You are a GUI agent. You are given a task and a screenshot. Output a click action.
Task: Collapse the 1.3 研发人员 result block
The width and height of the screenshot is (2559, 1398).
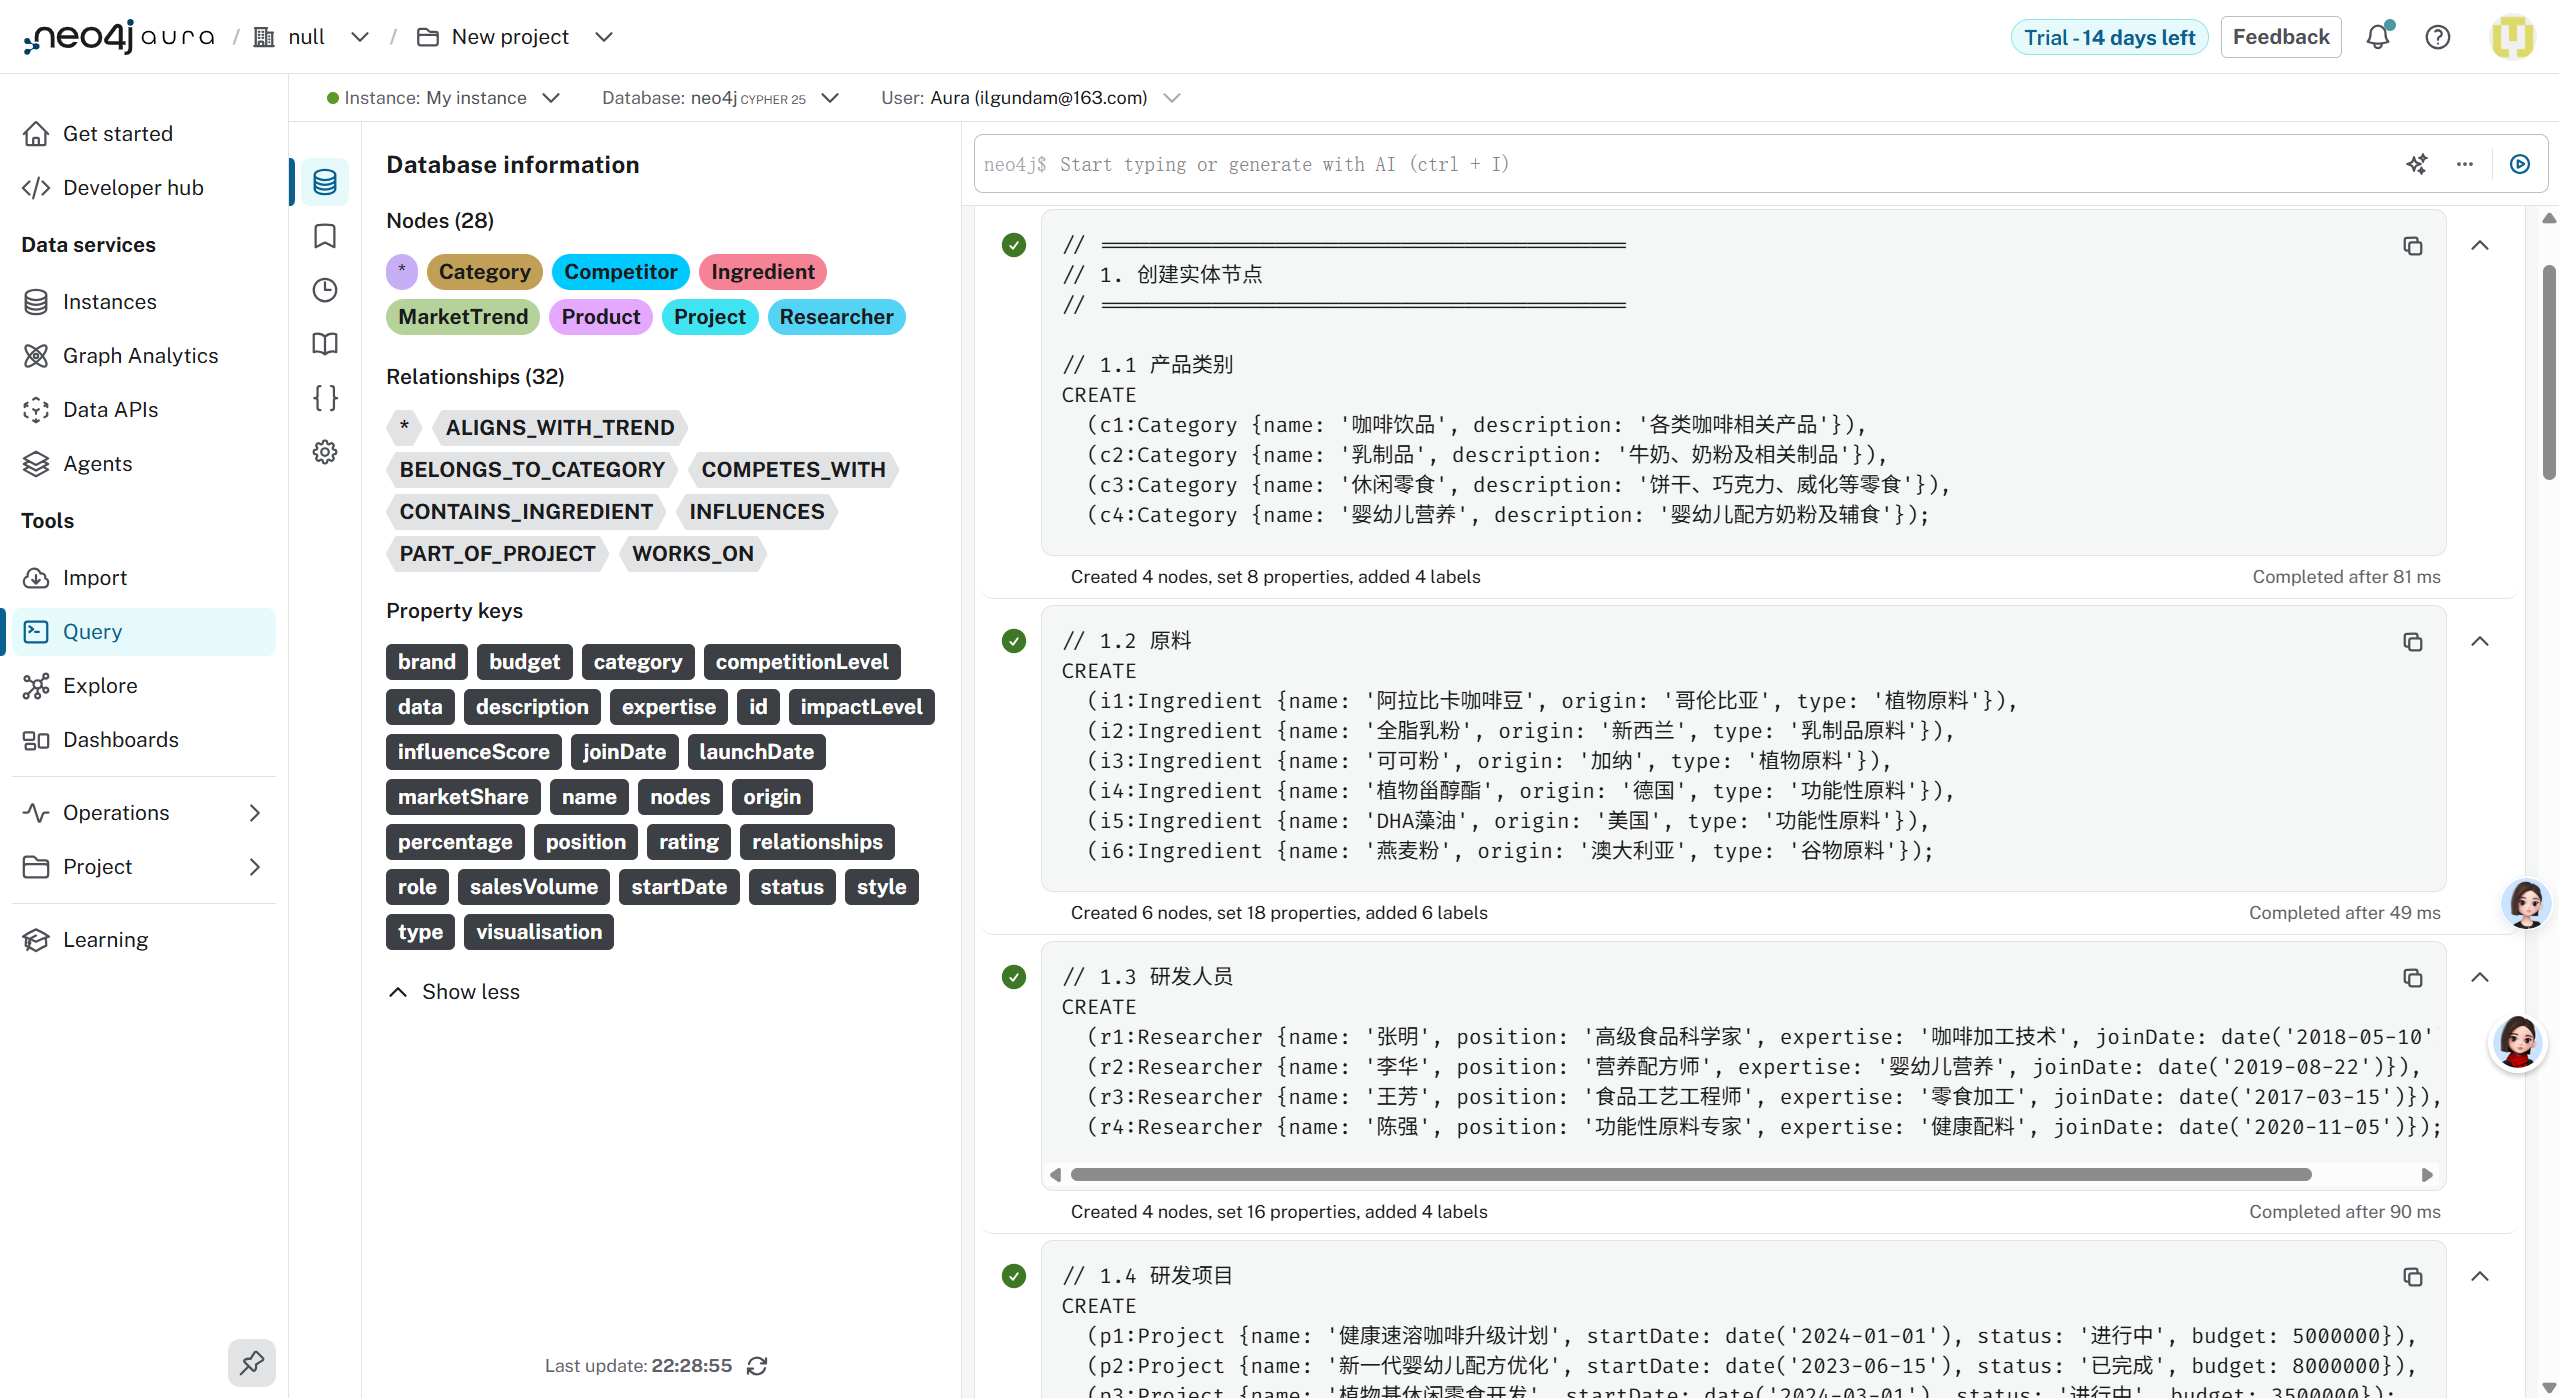2480,978
